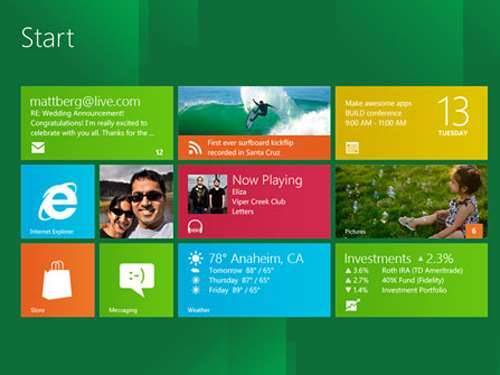Open the unread mail count 12 badge
The width and height of the screenshot is (500, 375).
coord(159,152)
